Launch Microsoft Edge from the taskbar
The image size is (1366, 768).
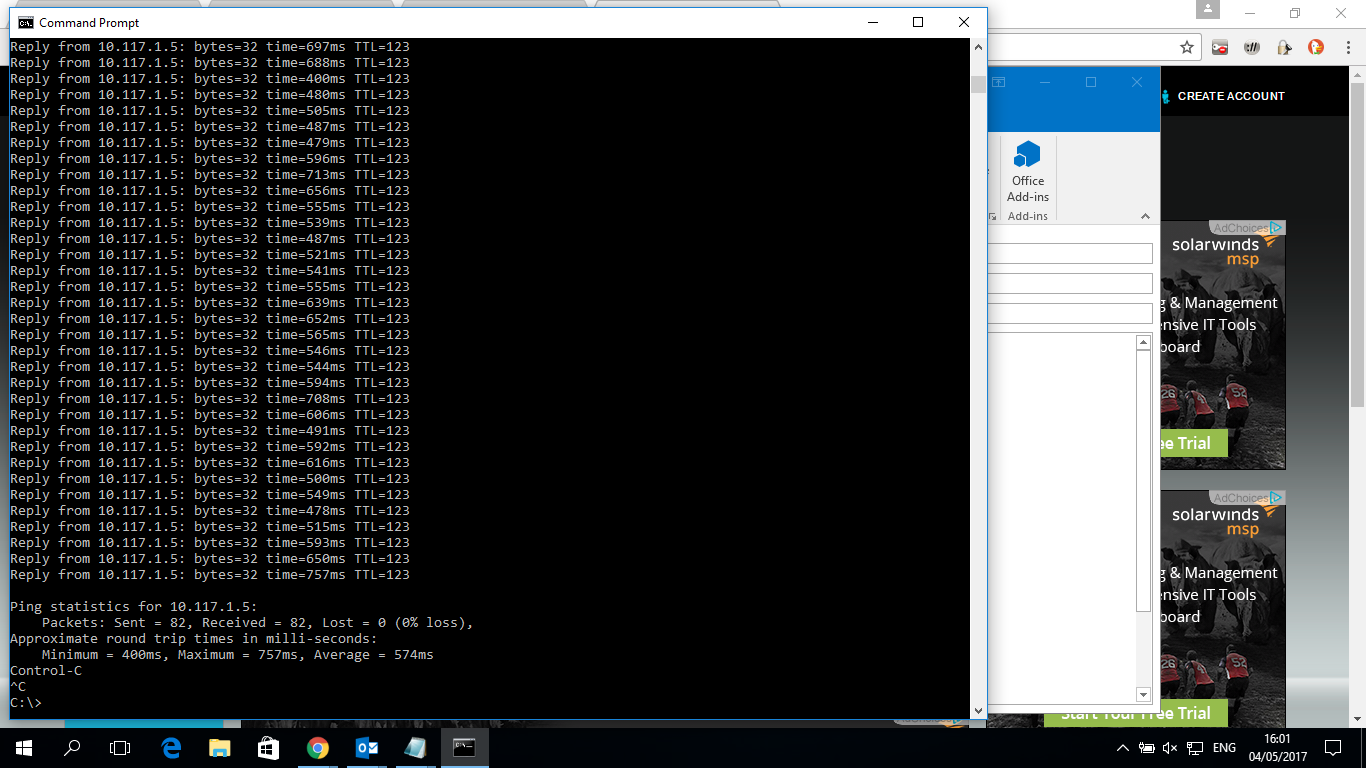click(171, 748)
